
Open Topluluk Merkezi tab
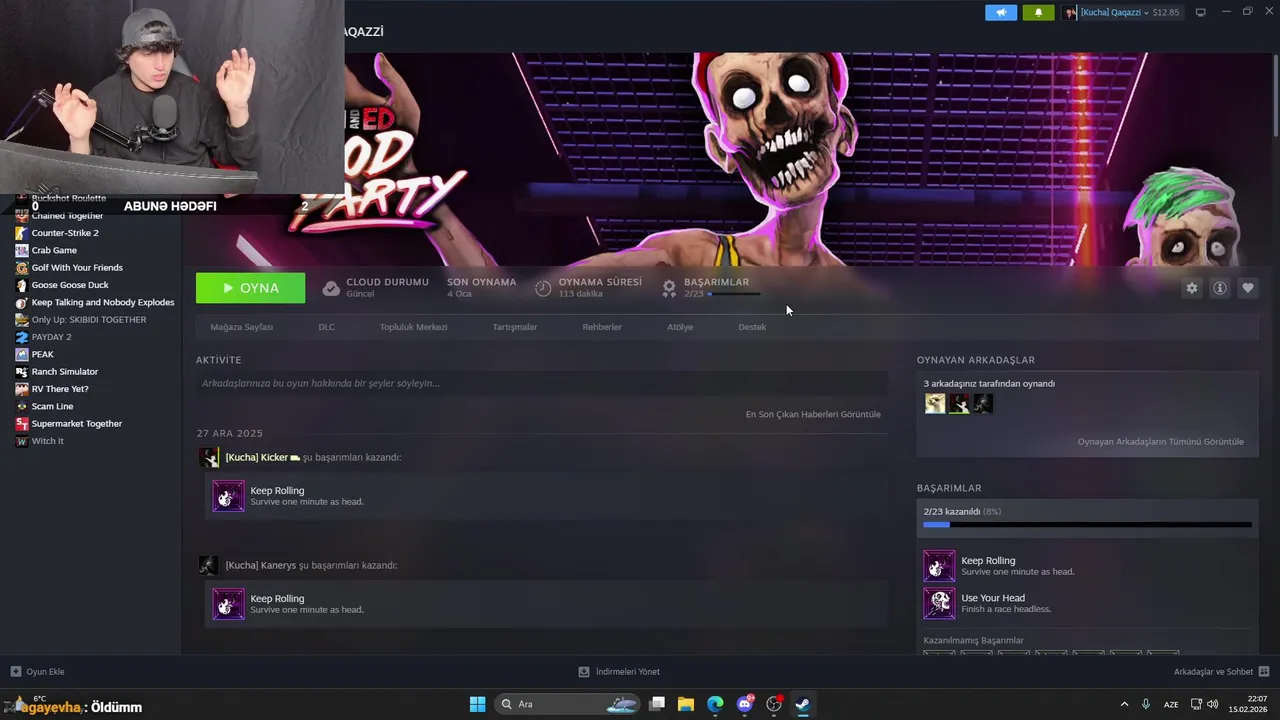[x=413, y=327]
